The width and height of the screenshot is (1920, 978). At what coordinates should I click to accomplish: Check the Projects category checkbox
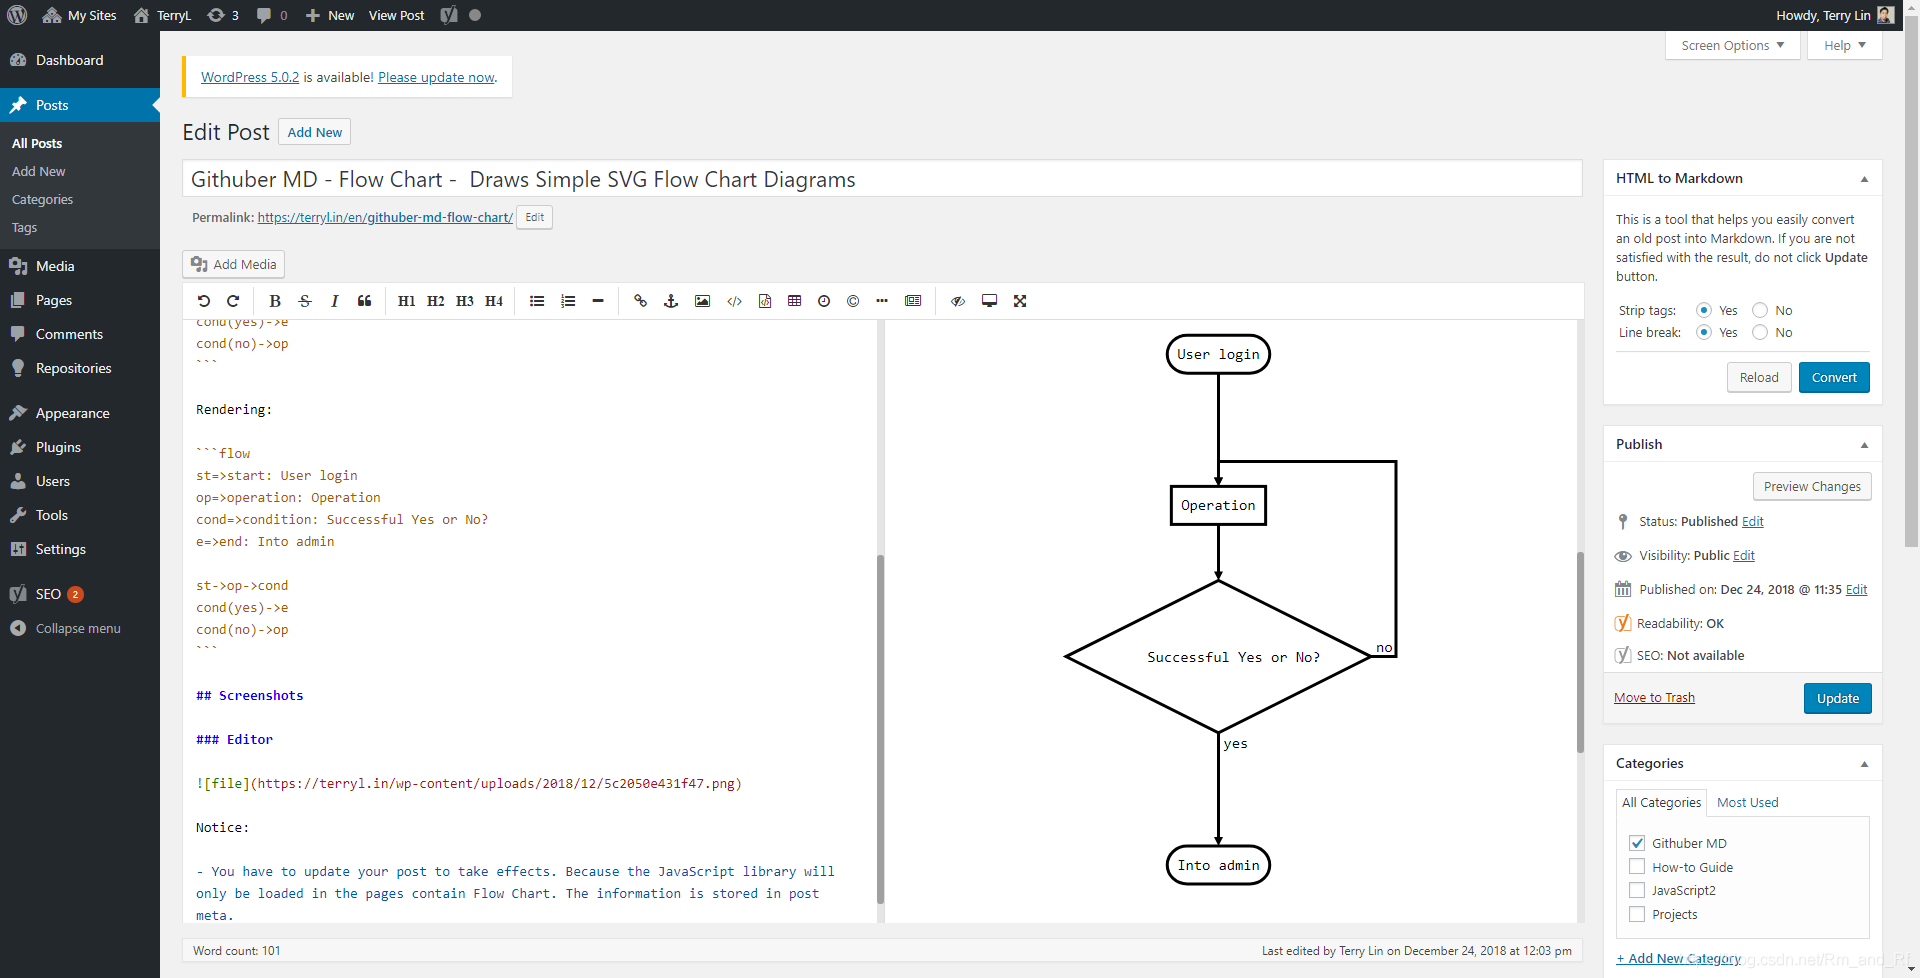point(1637,914)
